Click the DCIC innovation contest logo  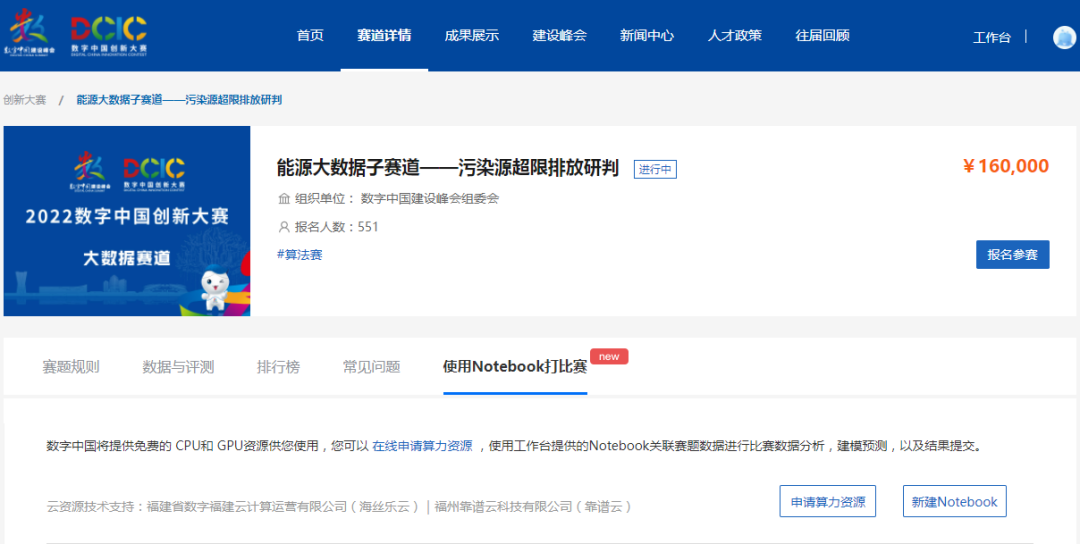(x=109, y=36)
